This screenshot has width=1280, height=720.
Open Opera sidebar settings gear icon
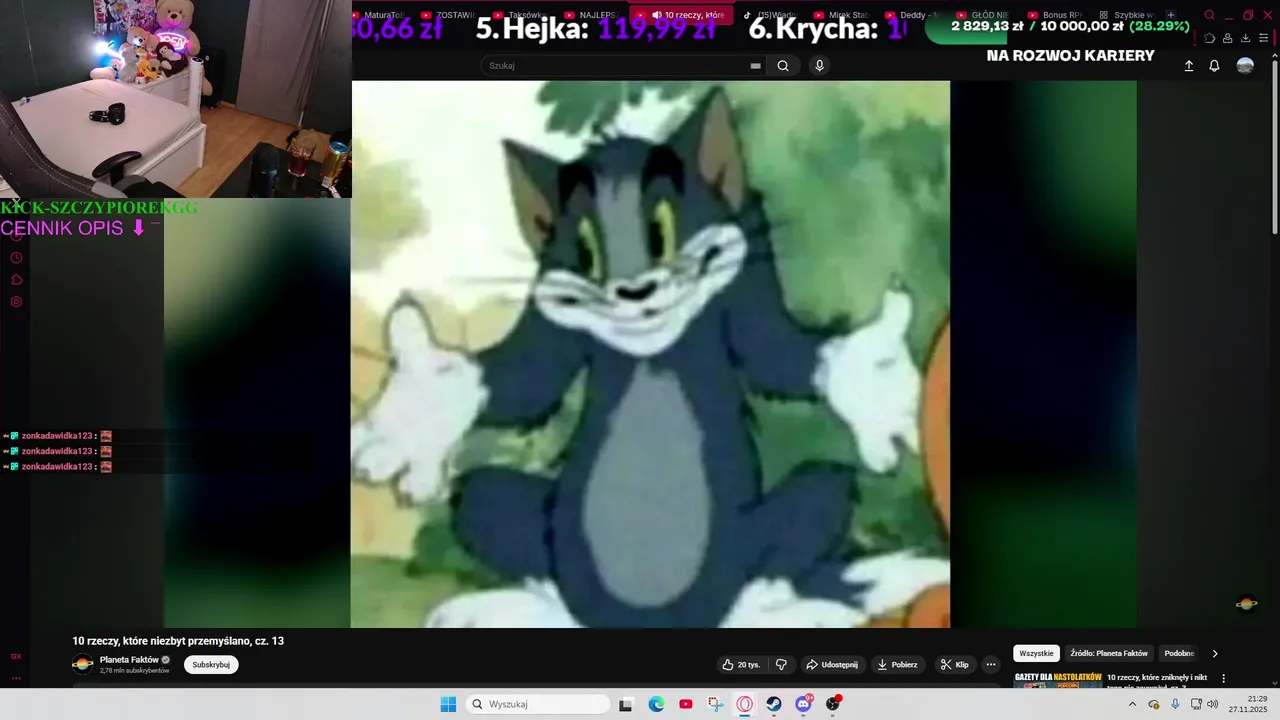(x=16, y=302)
